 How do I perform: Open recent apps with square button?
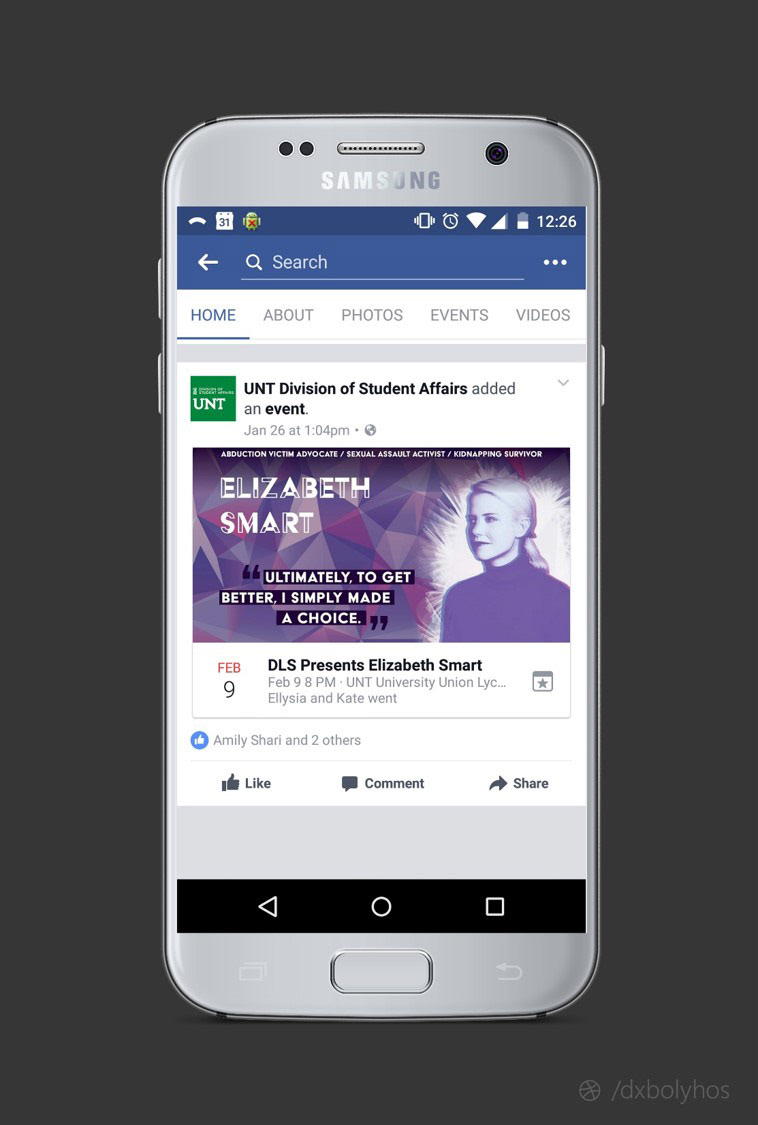pos(495,906)
